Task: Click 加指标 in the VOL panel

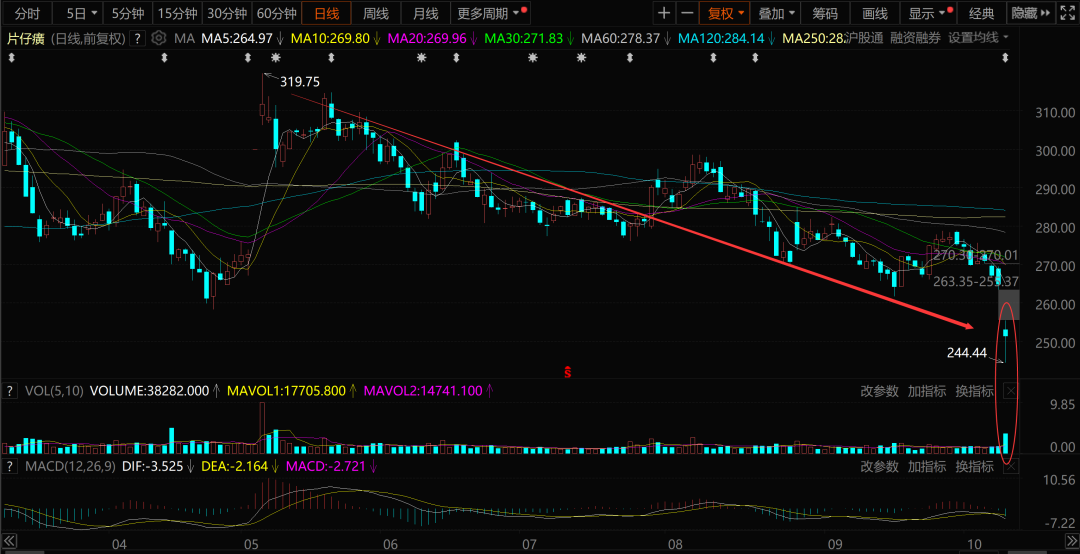Action: pyautogui.click(x=927, y=391)
